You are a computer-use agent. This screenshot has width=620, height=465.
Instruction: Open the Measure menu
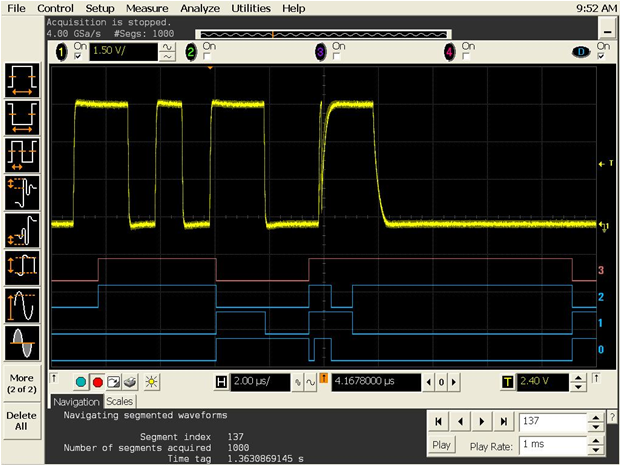tap(147, 8)
